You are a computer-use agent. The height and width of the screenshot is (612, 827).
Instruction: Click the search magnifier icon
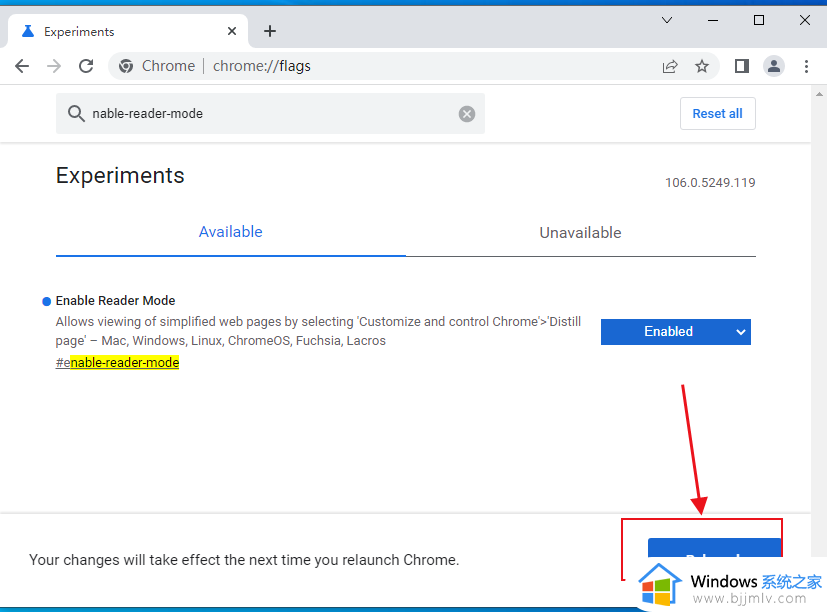pos(76,113)
